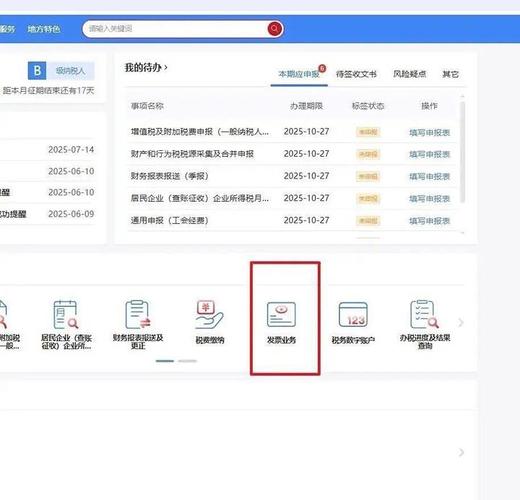Go to second carousel page indicator
The height and width of the screenshot is (500, 520).
point(187,361)
